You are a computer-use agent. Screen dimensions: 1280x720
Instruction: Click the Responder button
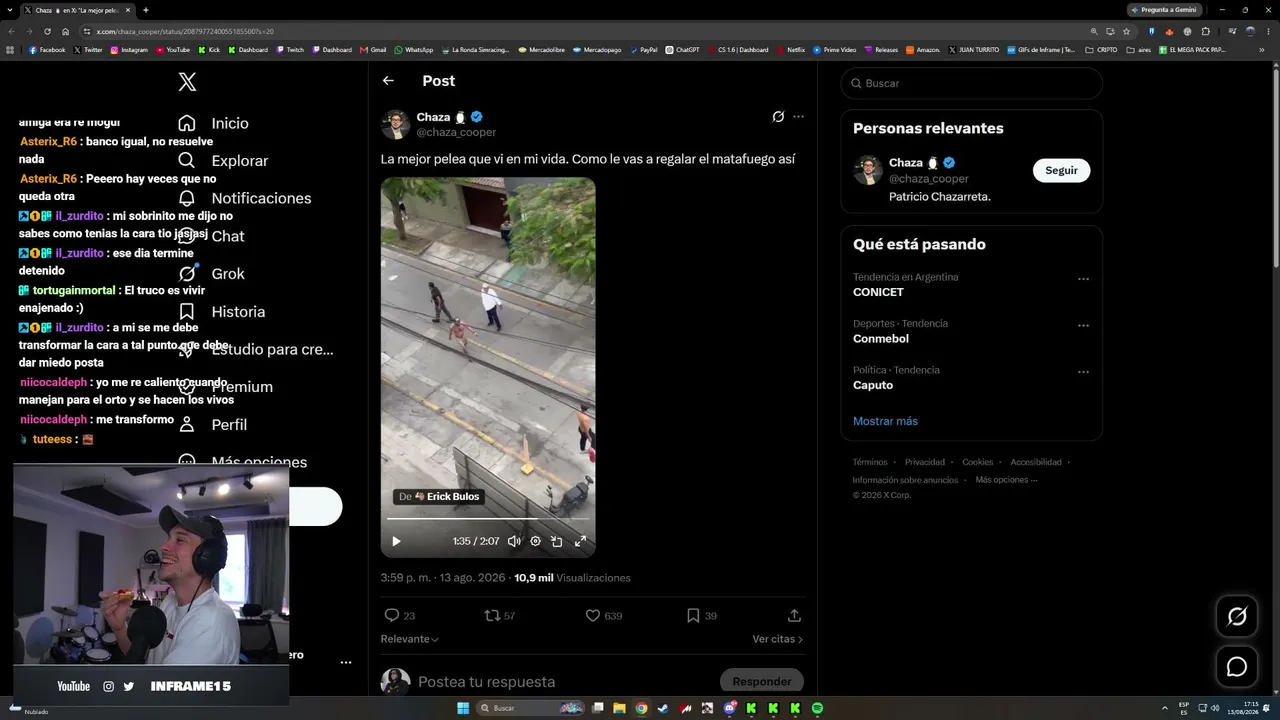coord(761,681)
